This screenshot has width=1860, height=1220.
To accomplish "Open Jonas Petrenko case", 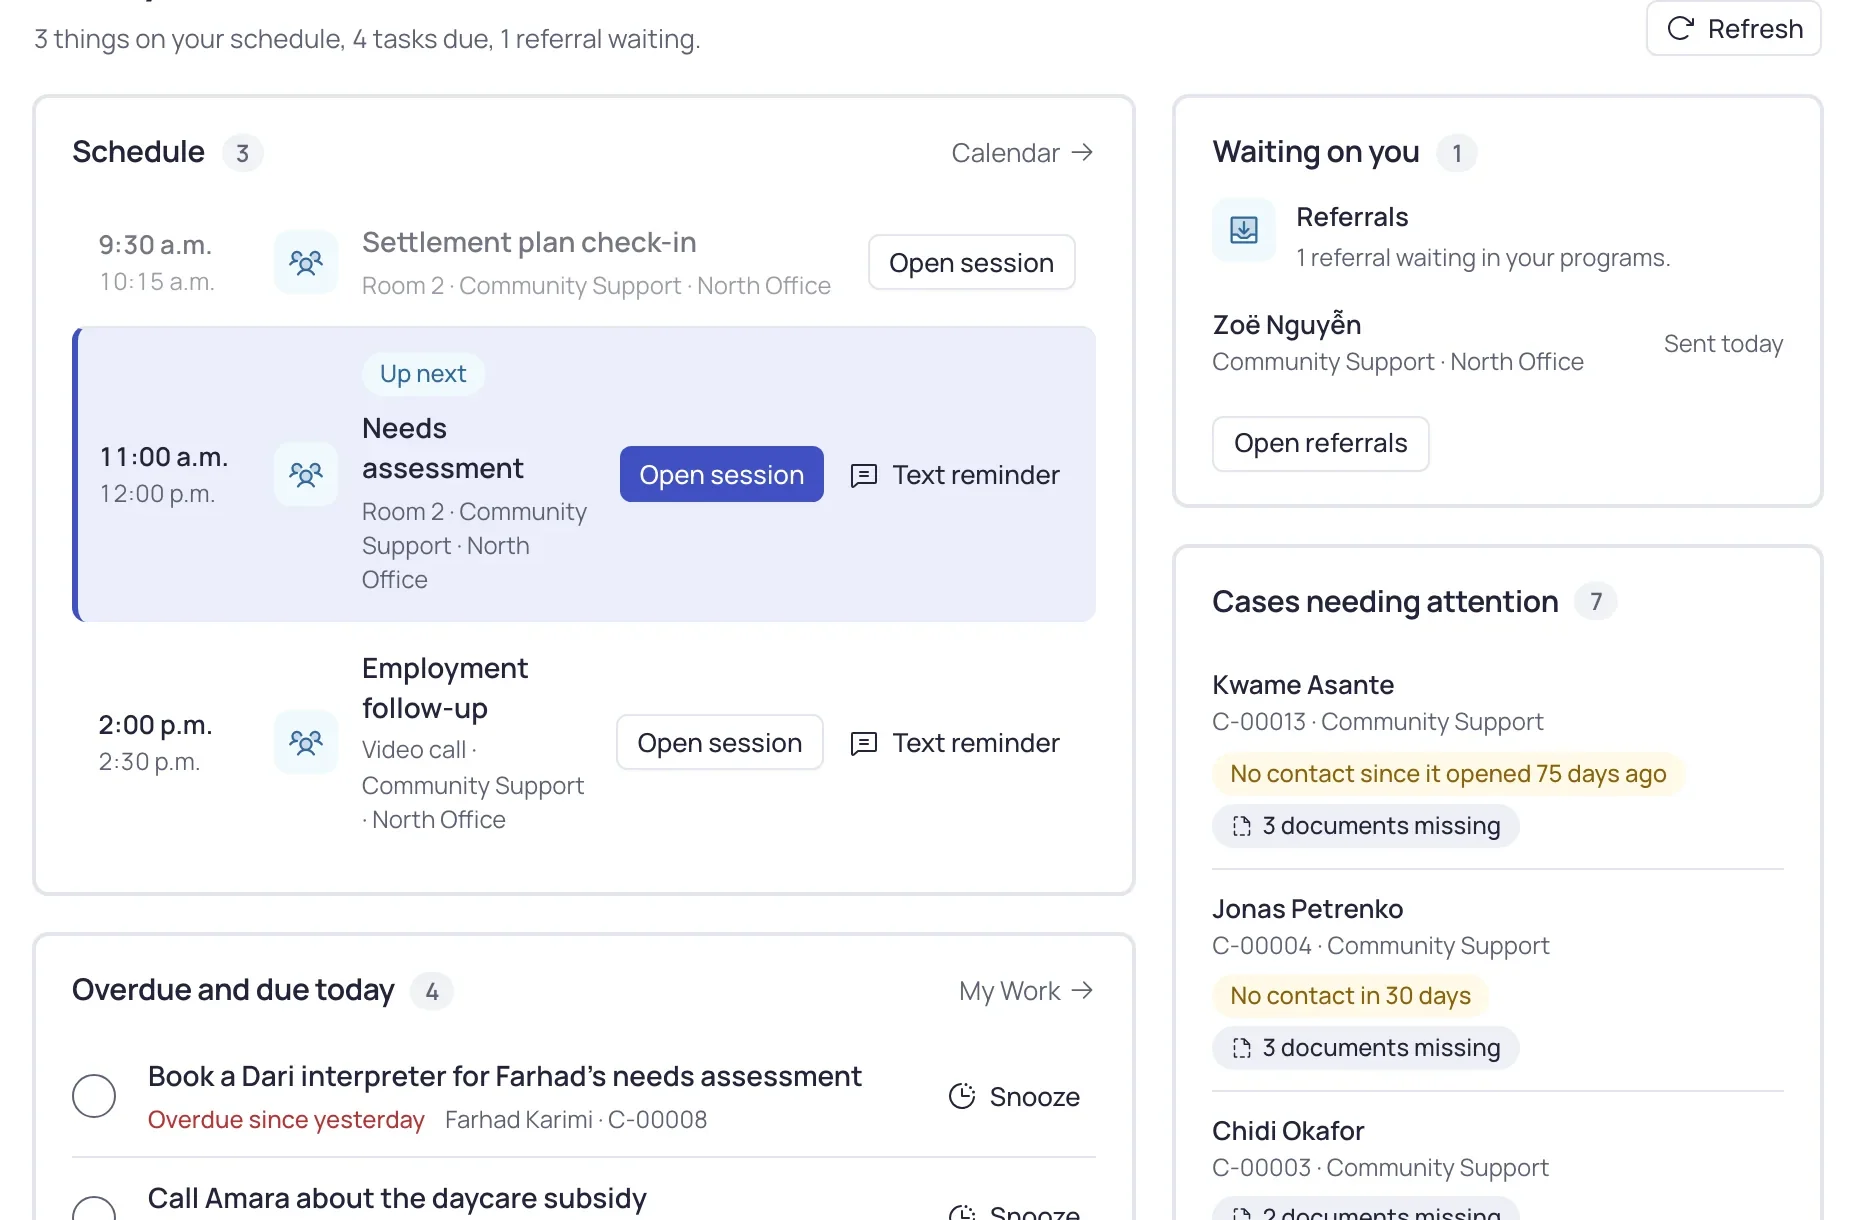I will click(x=1308, y=909).
